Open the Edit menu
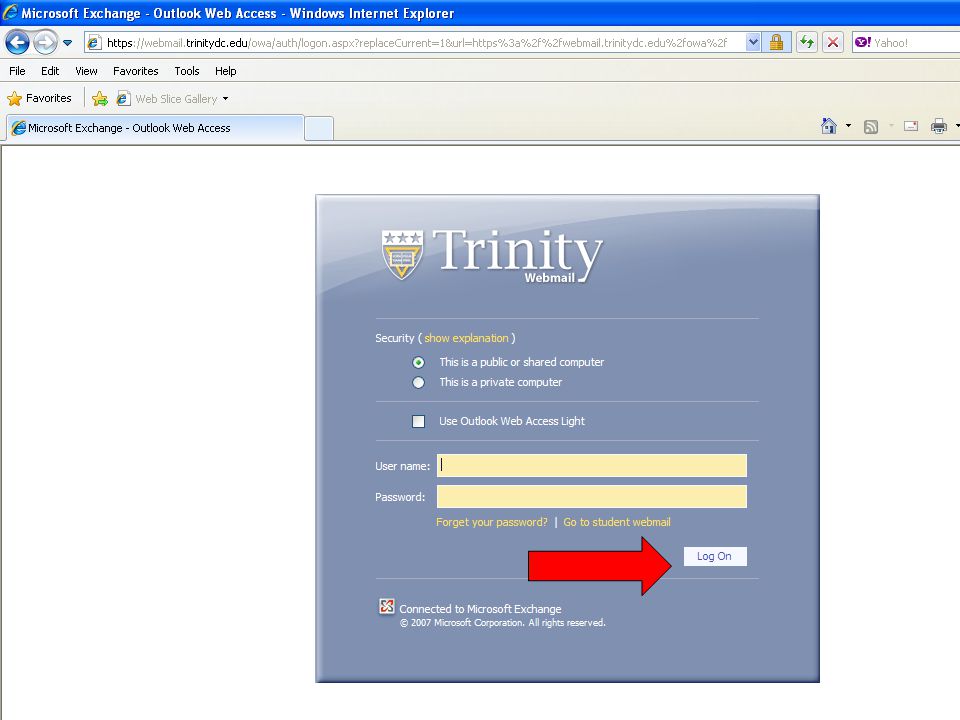960x720 pixels. click(50, 71)
